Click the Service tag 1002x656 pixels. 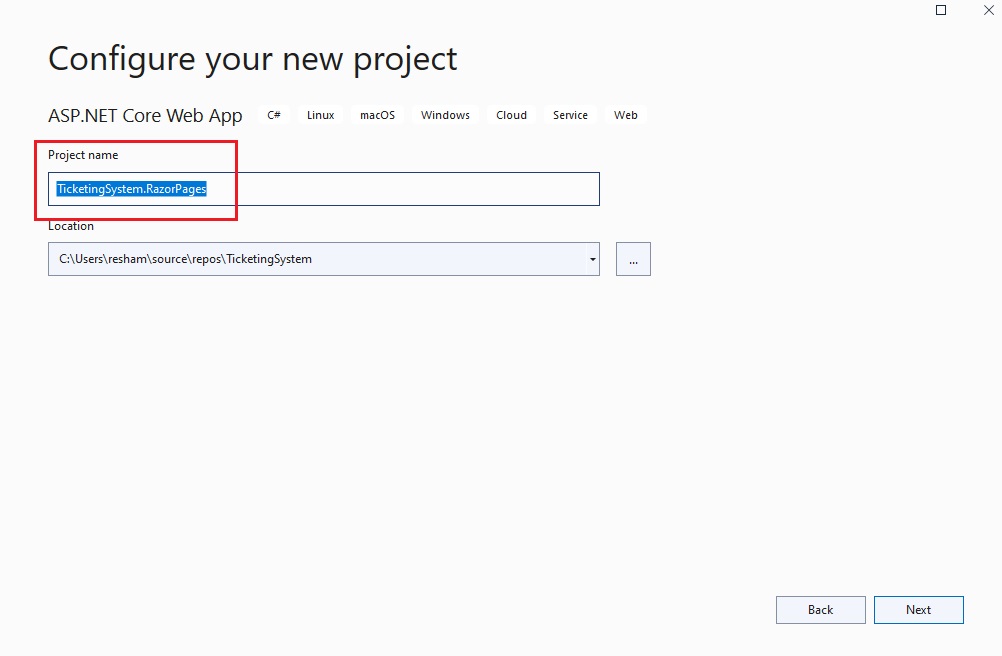(x=570, y=115)
